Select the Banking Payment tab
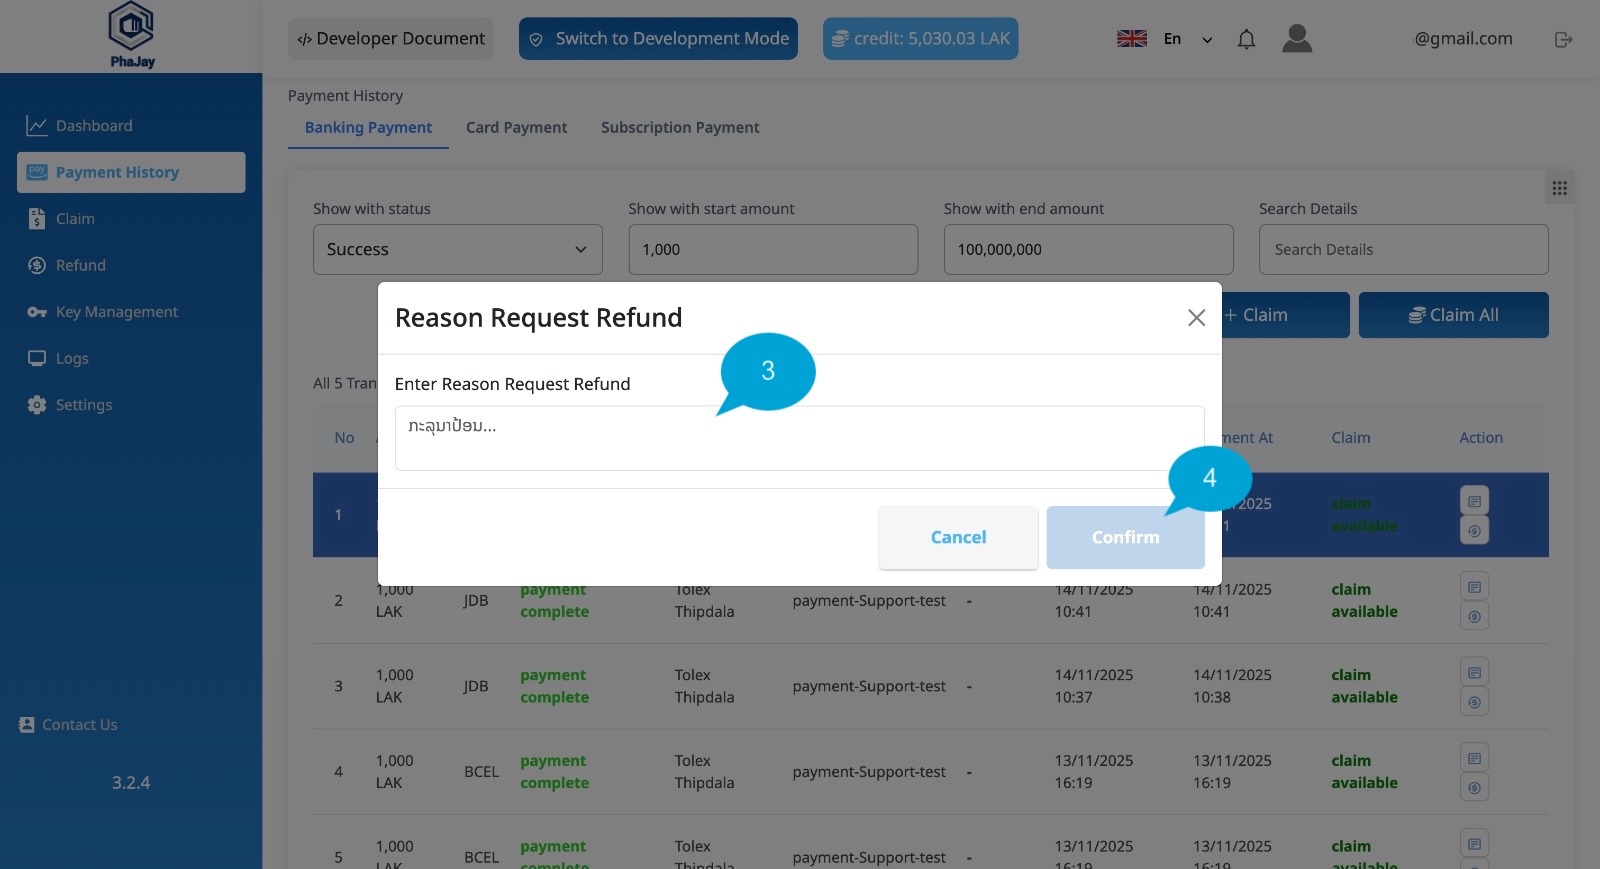1600x869 pixels. (368, 128)
